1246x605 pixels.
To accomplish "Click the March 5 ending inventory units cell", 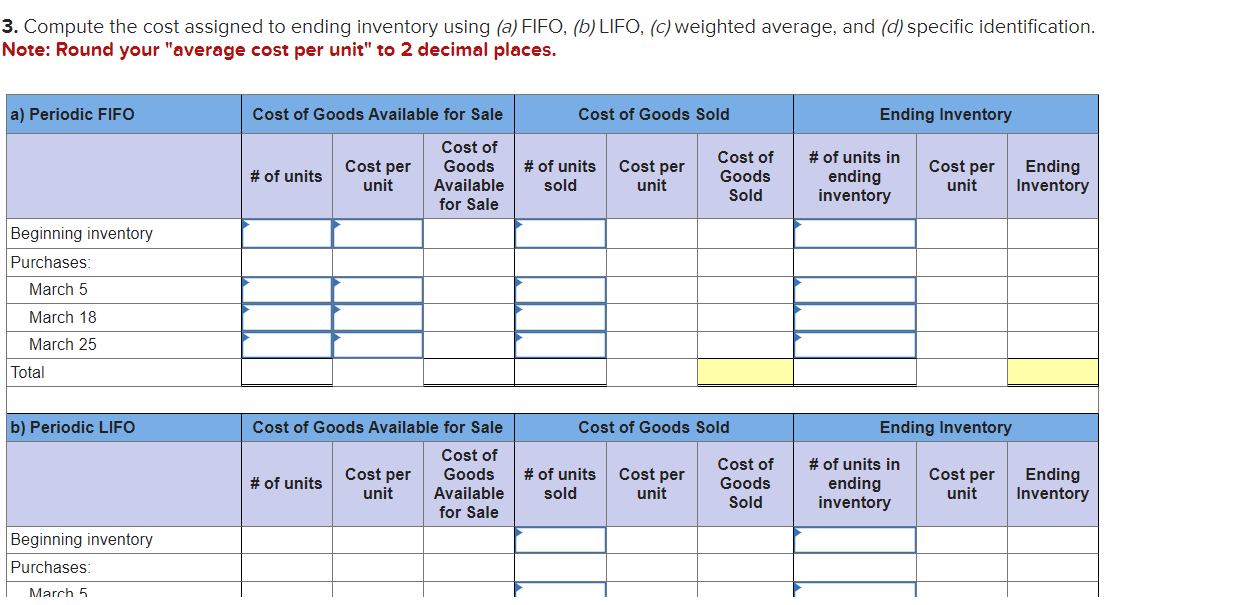I will 854,289.
